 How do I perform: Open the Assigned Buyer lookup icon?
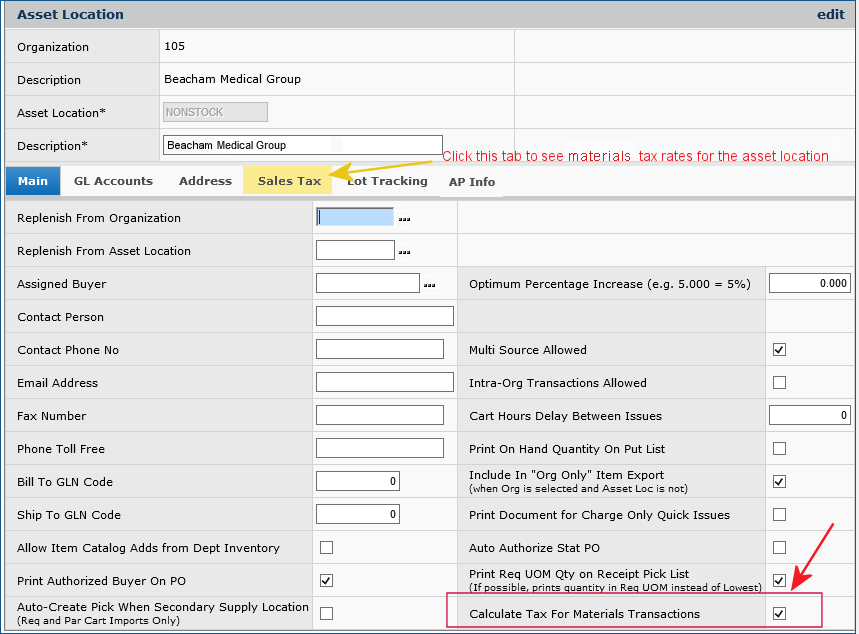(x=430, y=284)
